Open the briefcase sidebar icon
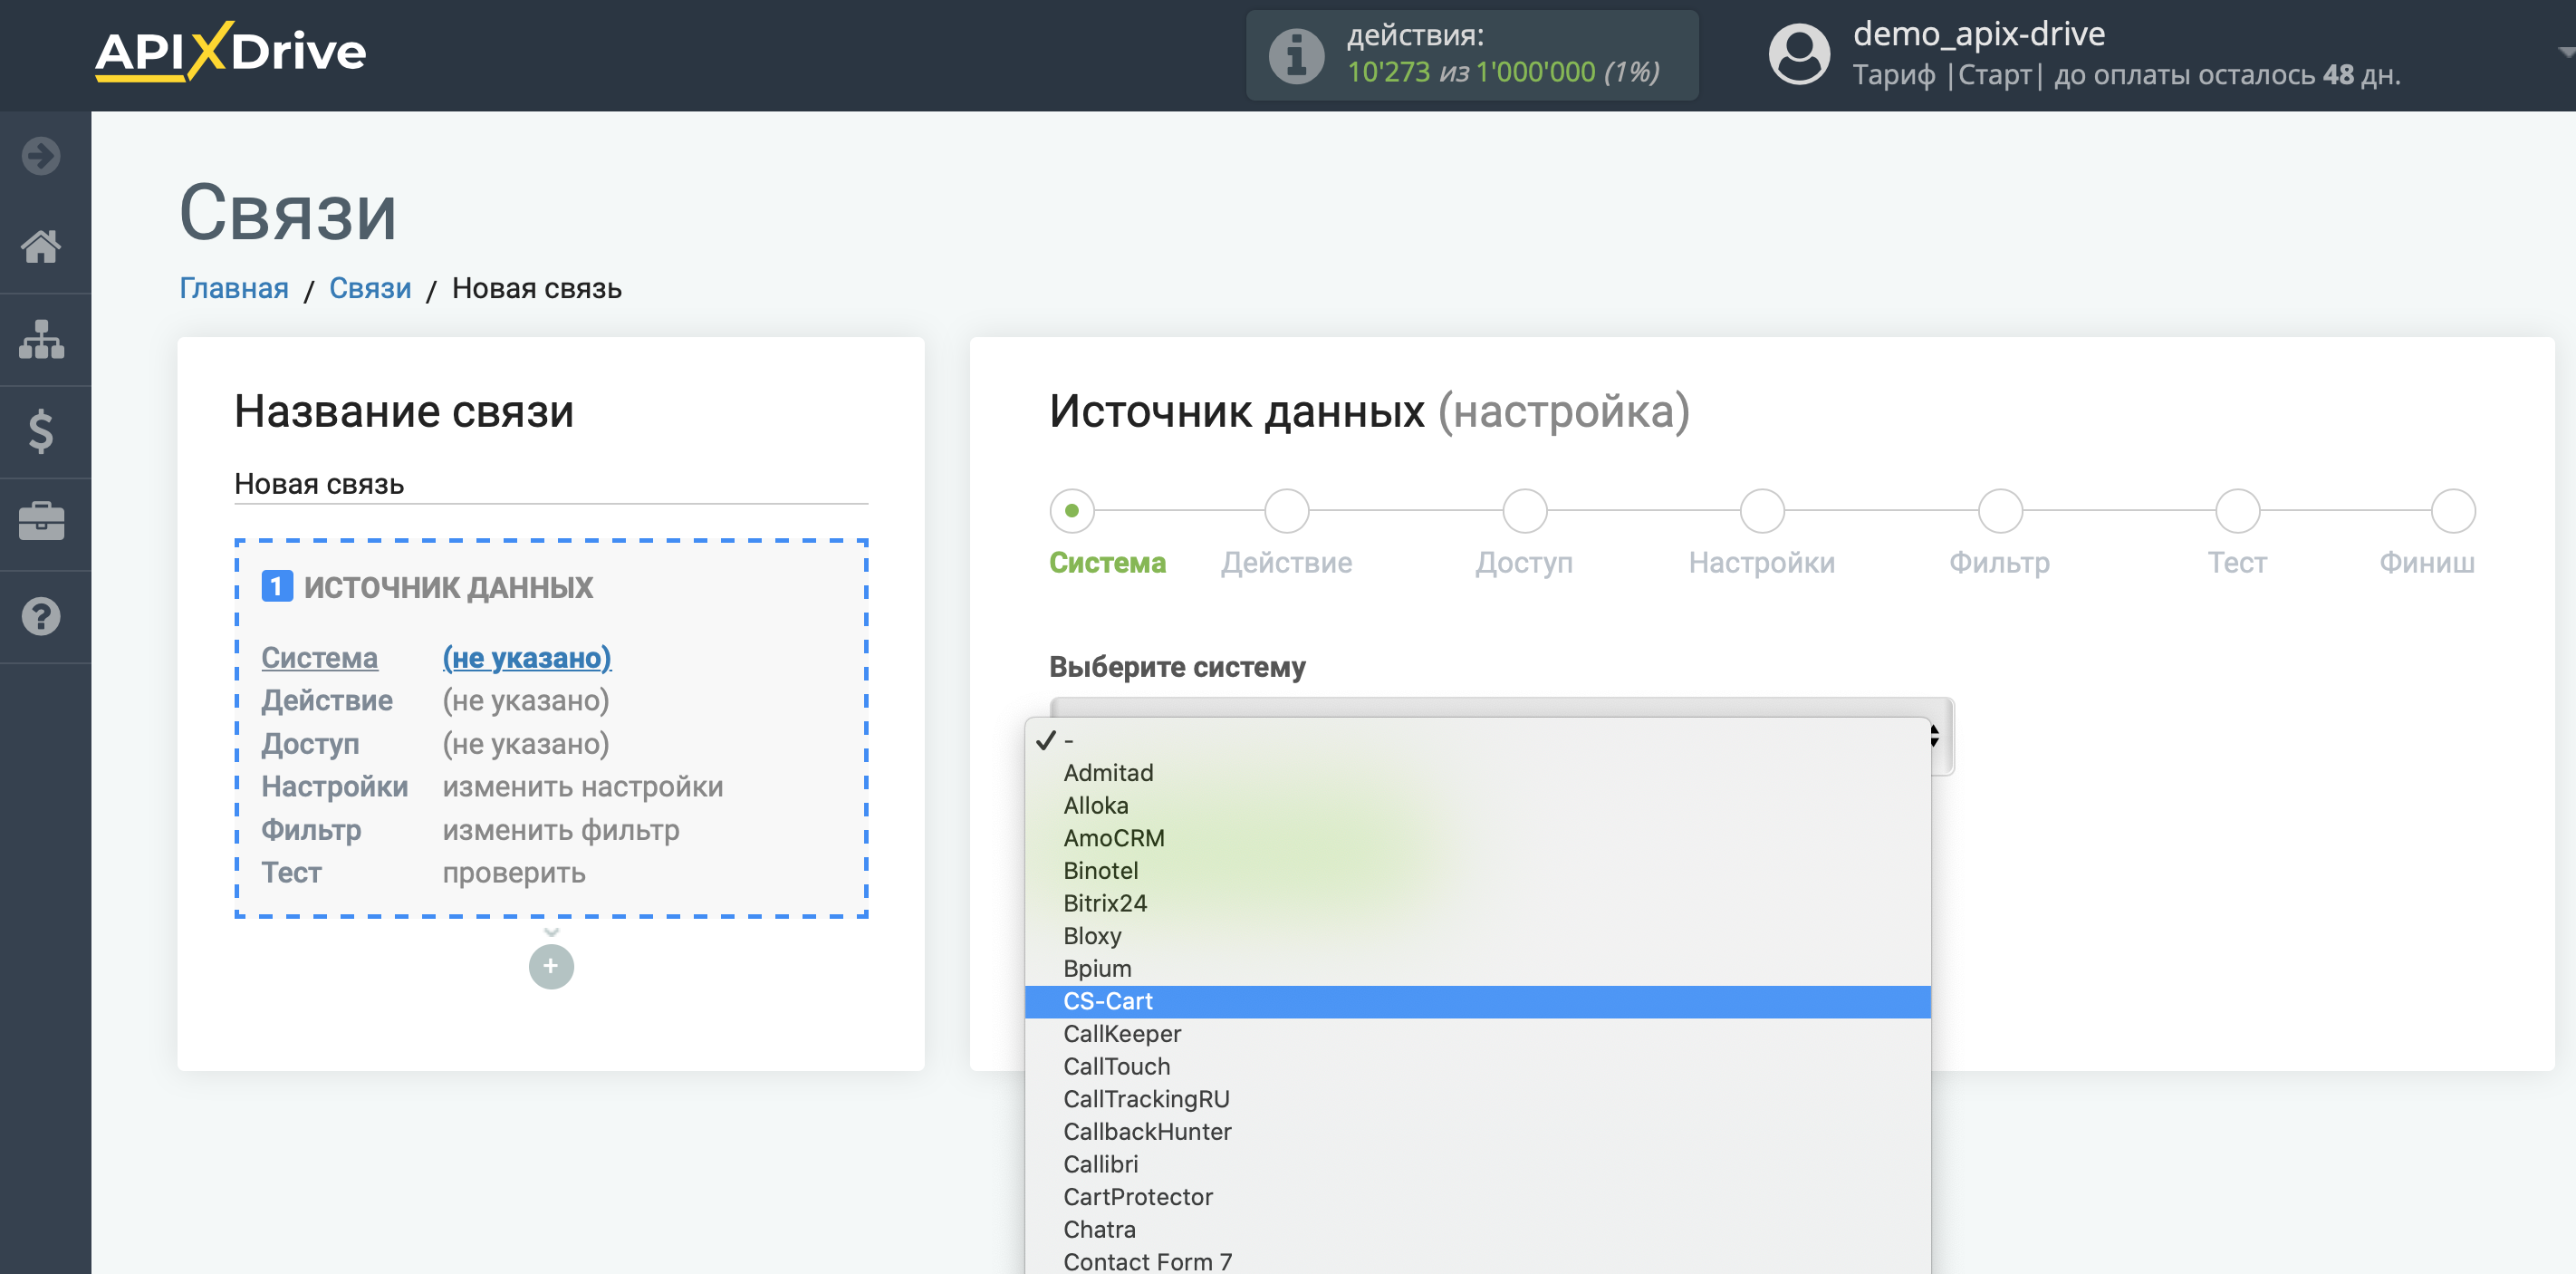The image size is (2576, 1274). click(x=41, y=523)
